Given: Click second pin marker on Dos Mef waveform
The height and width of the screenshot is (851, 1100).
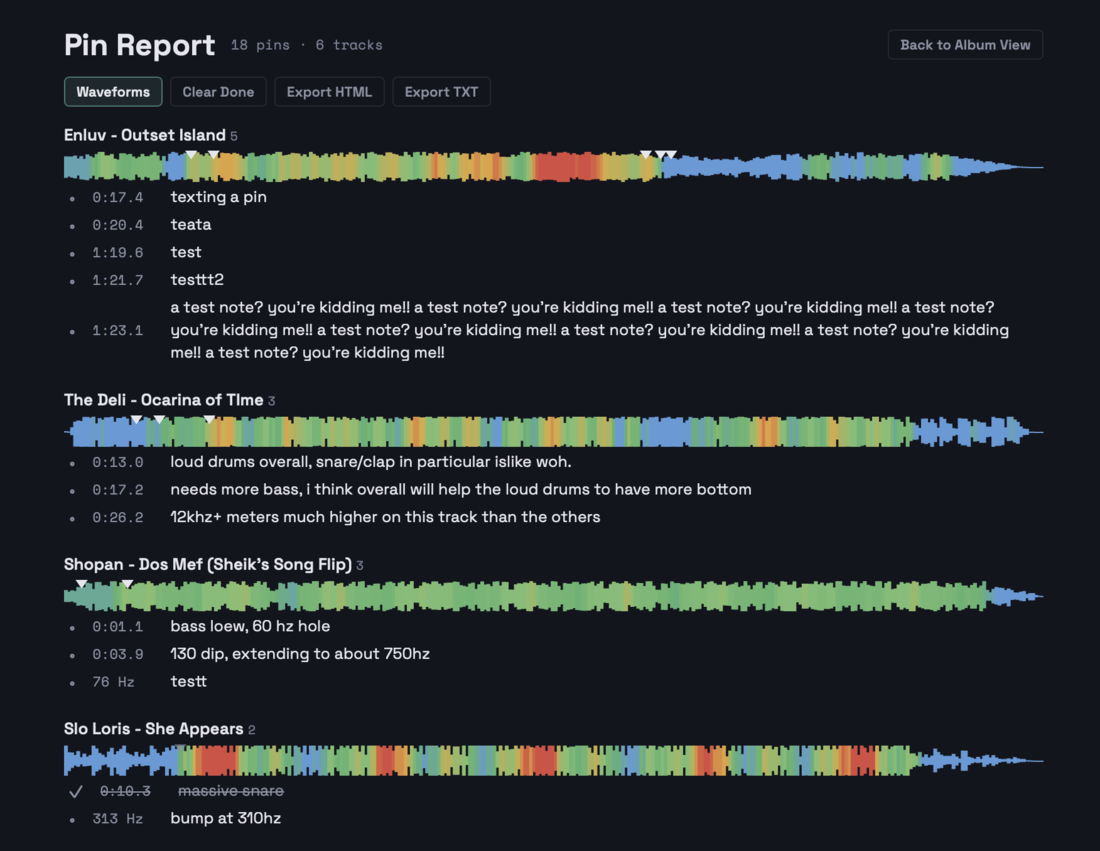Looking at the screenshot, I should pos(127,584).
